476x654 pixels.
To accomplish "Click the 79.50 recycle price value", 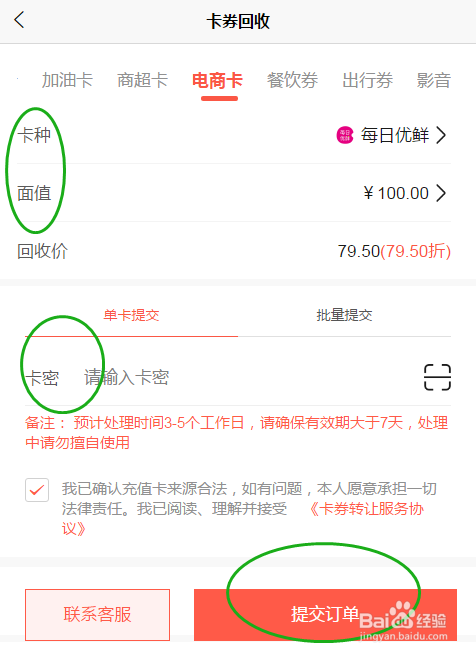I will point(359,252).
